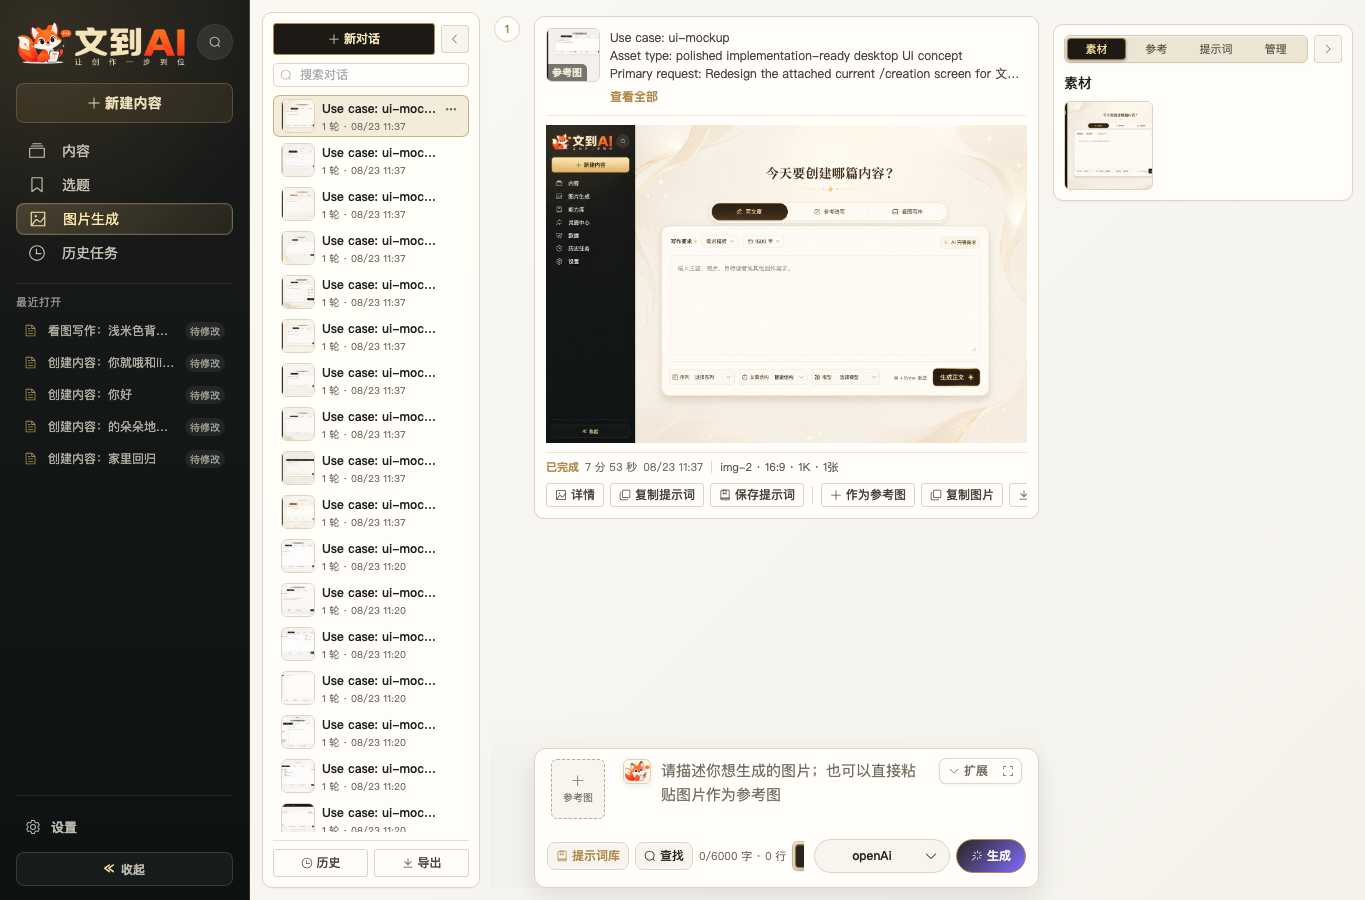Copy the image with 复制图片
The height and width of the screenshot is (900, 1365).
coord(962,495)
